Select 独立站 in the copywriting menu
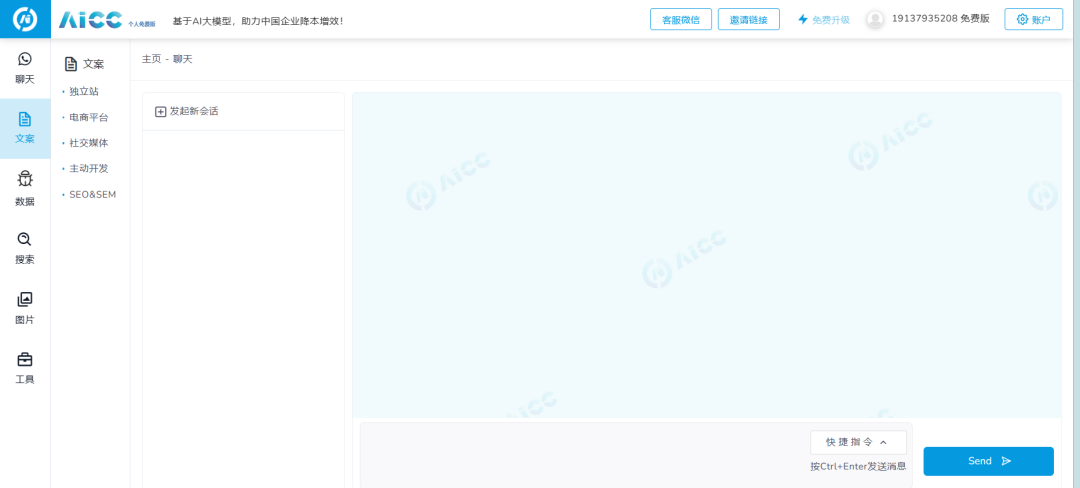This screenshot has width=1080, height=488. (x=84, y=92)
